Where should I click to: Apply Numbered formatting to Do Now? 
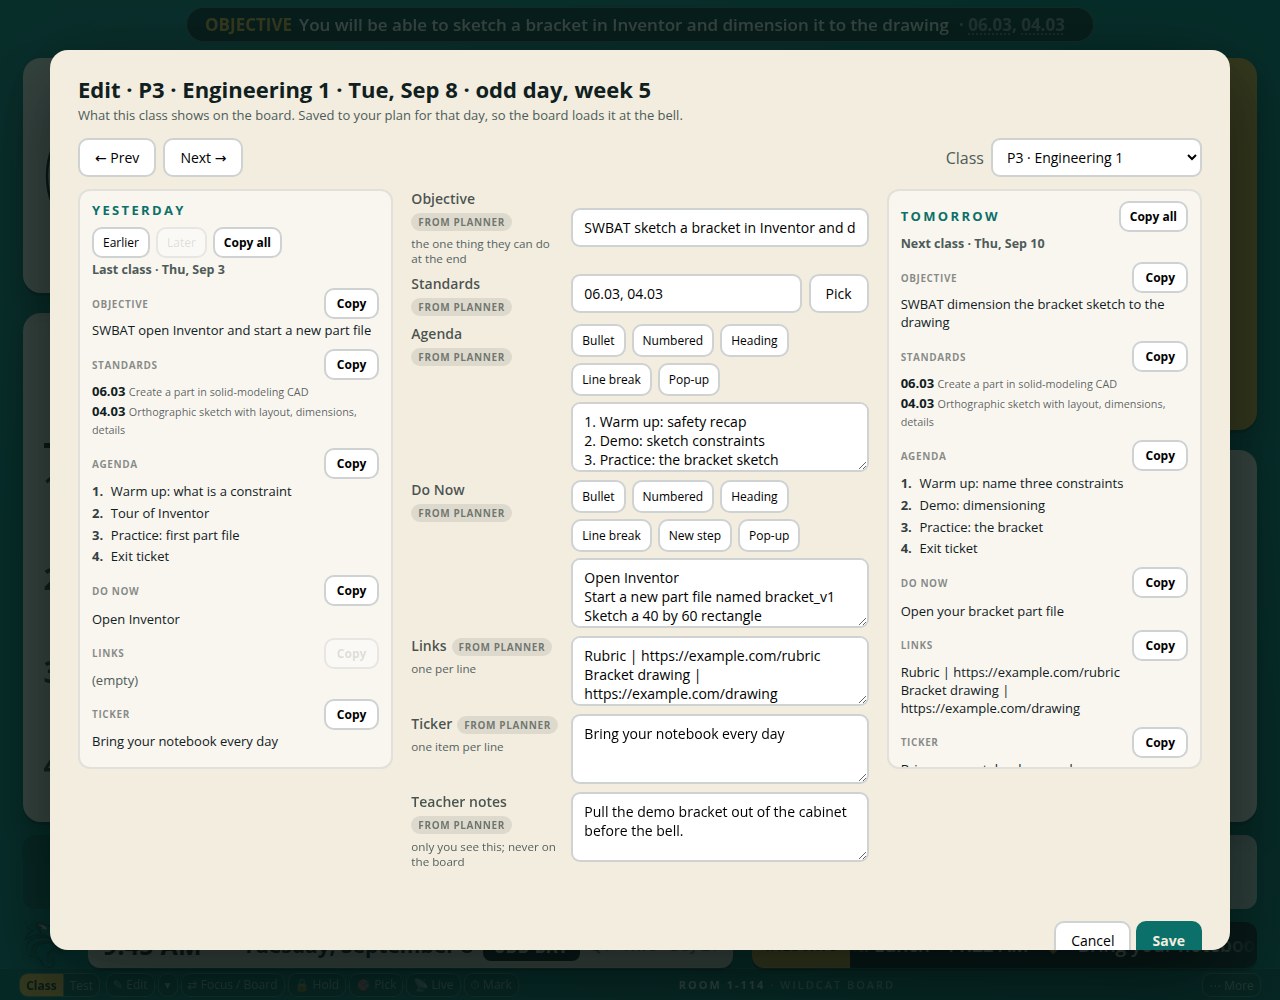(672, 497)
